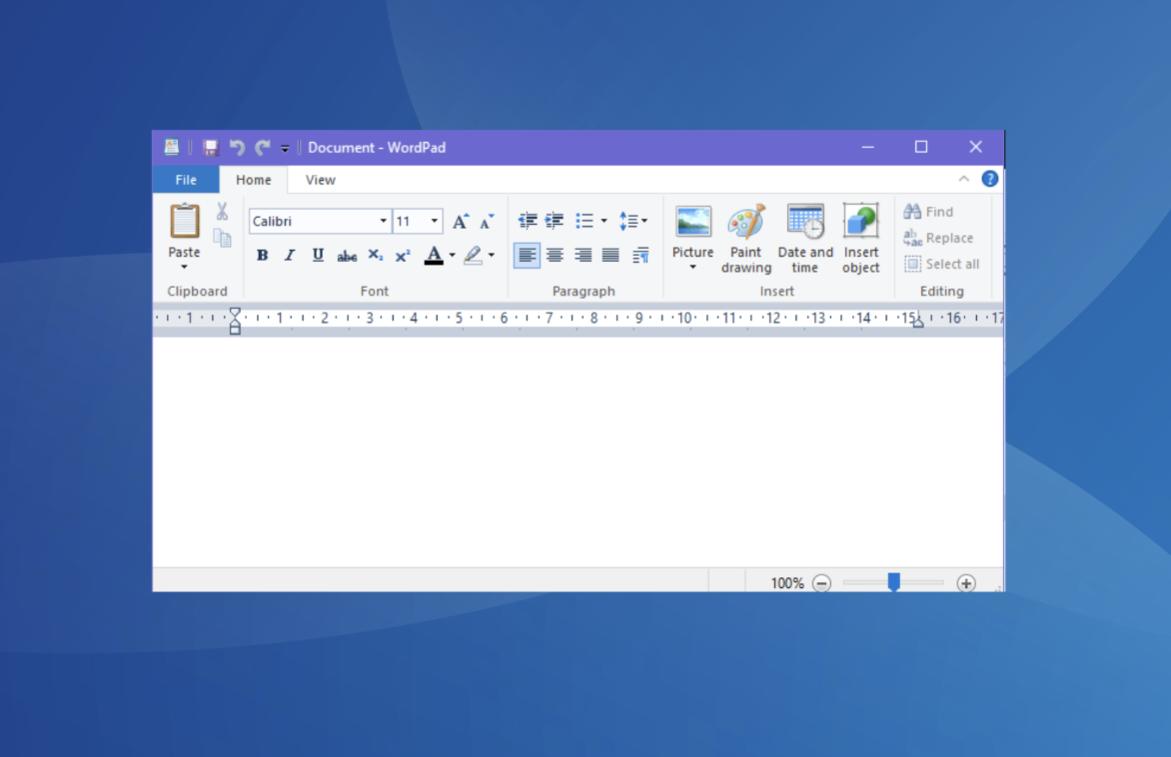Click the 100% zoom level text
Screen dimensions: 1171x757
(787, 583)
